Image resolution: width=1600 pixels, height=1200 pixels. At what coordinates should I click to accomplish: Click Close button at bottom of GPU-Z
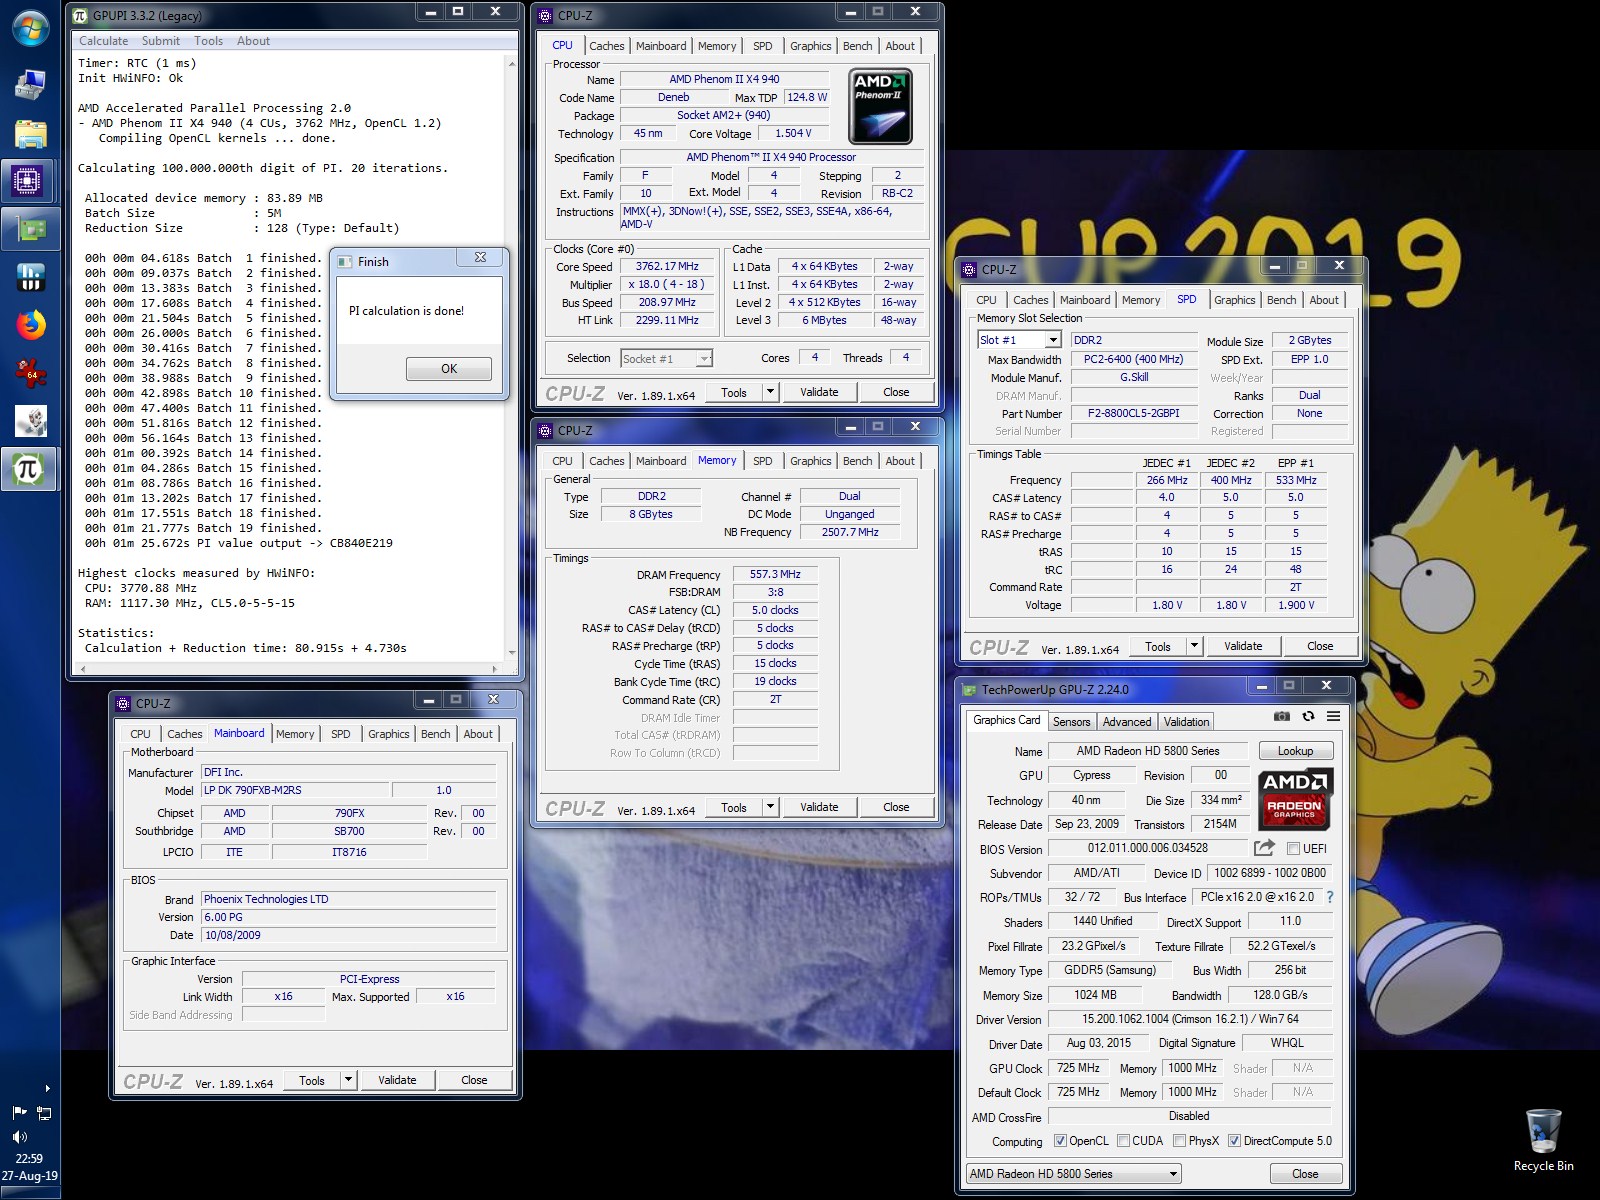(1305, 1174)
